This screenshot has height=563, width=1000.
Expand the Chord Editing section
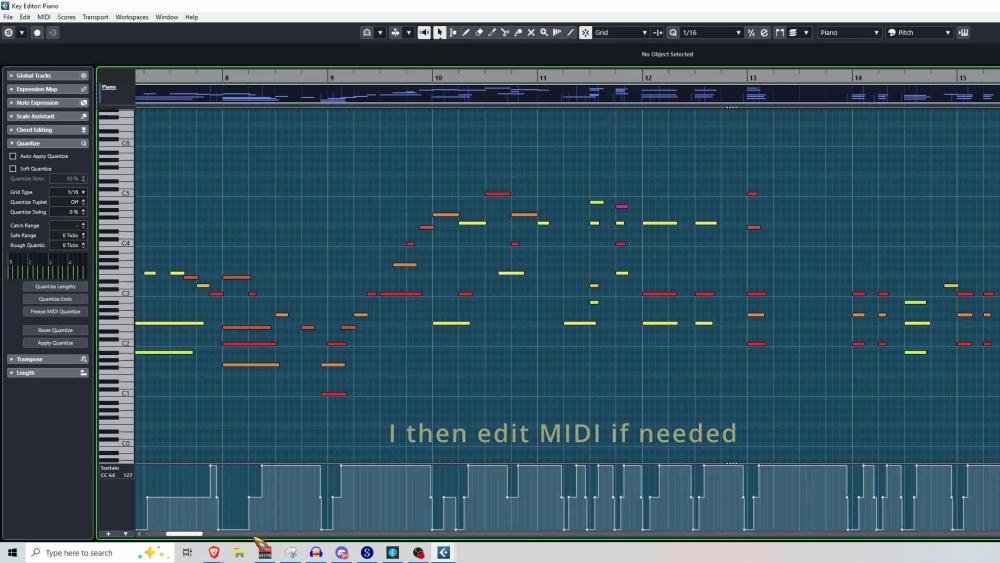pyautogui.click(x=48, y=129)
